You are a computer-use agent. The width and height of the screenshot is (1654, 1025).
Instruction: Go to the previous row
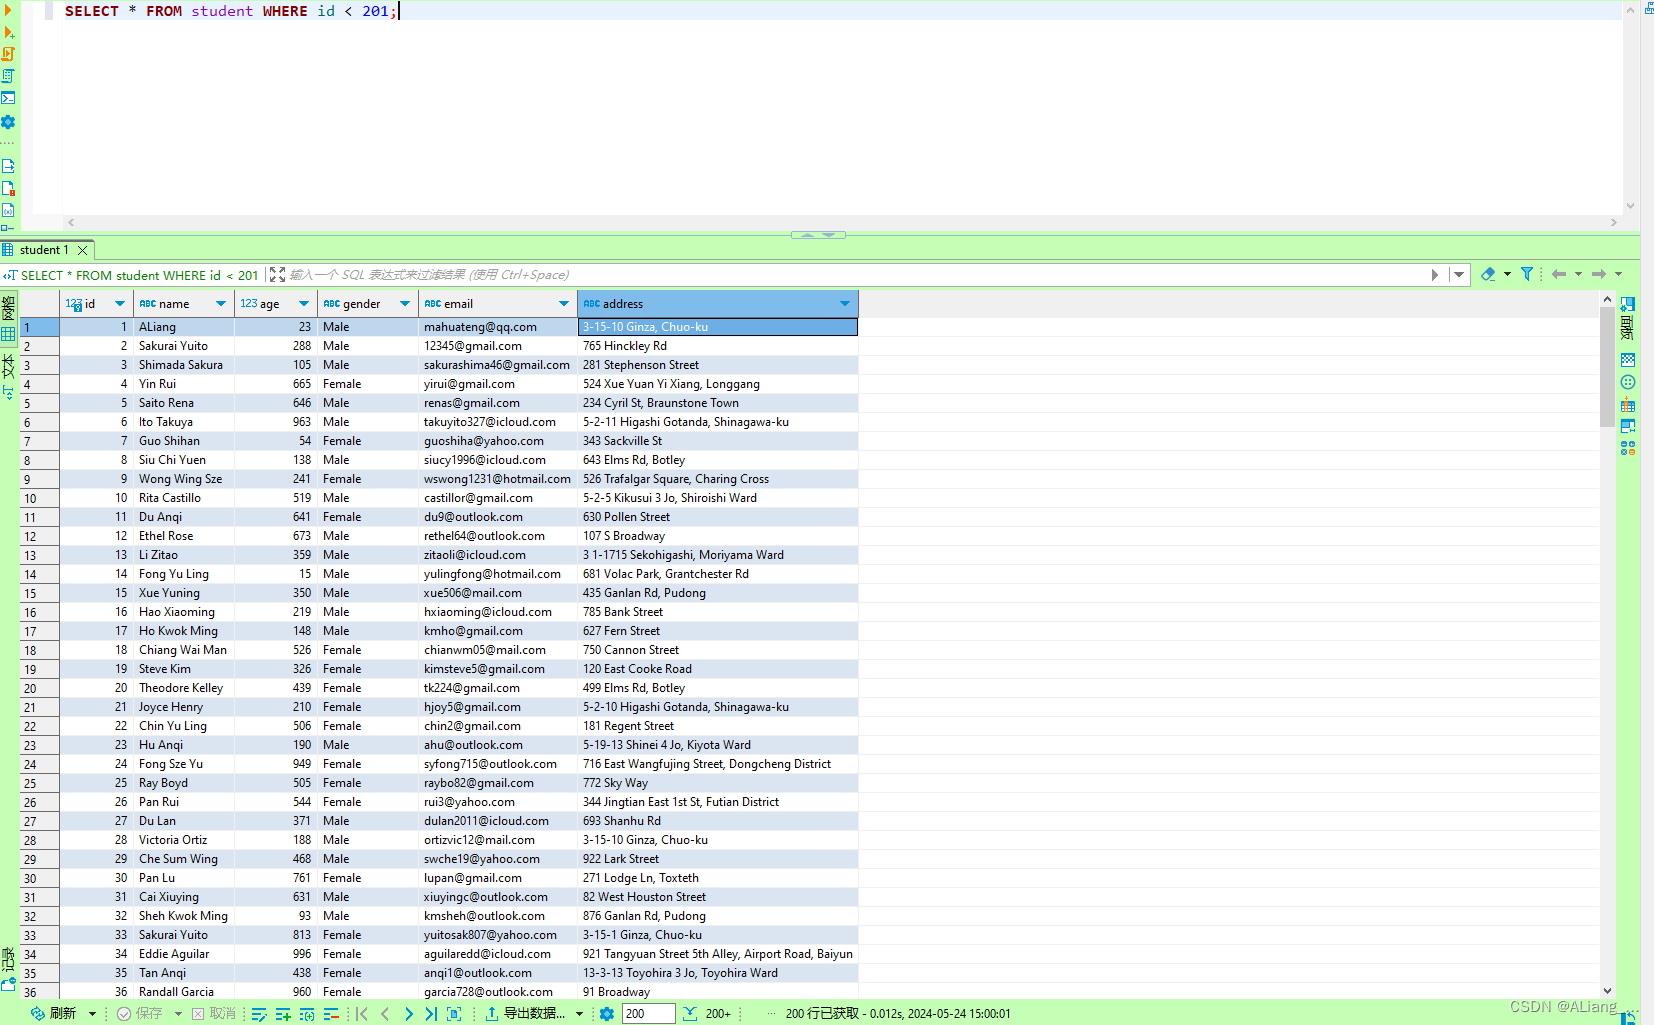385,1014
